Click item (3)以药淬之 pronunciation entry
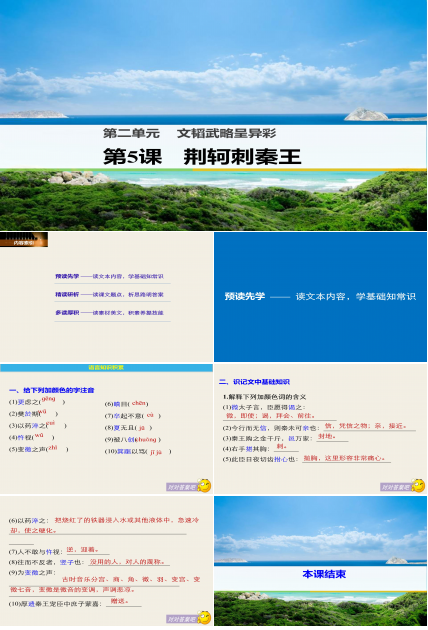This screenshot has width=428, height=630. [x=38, y=425]
